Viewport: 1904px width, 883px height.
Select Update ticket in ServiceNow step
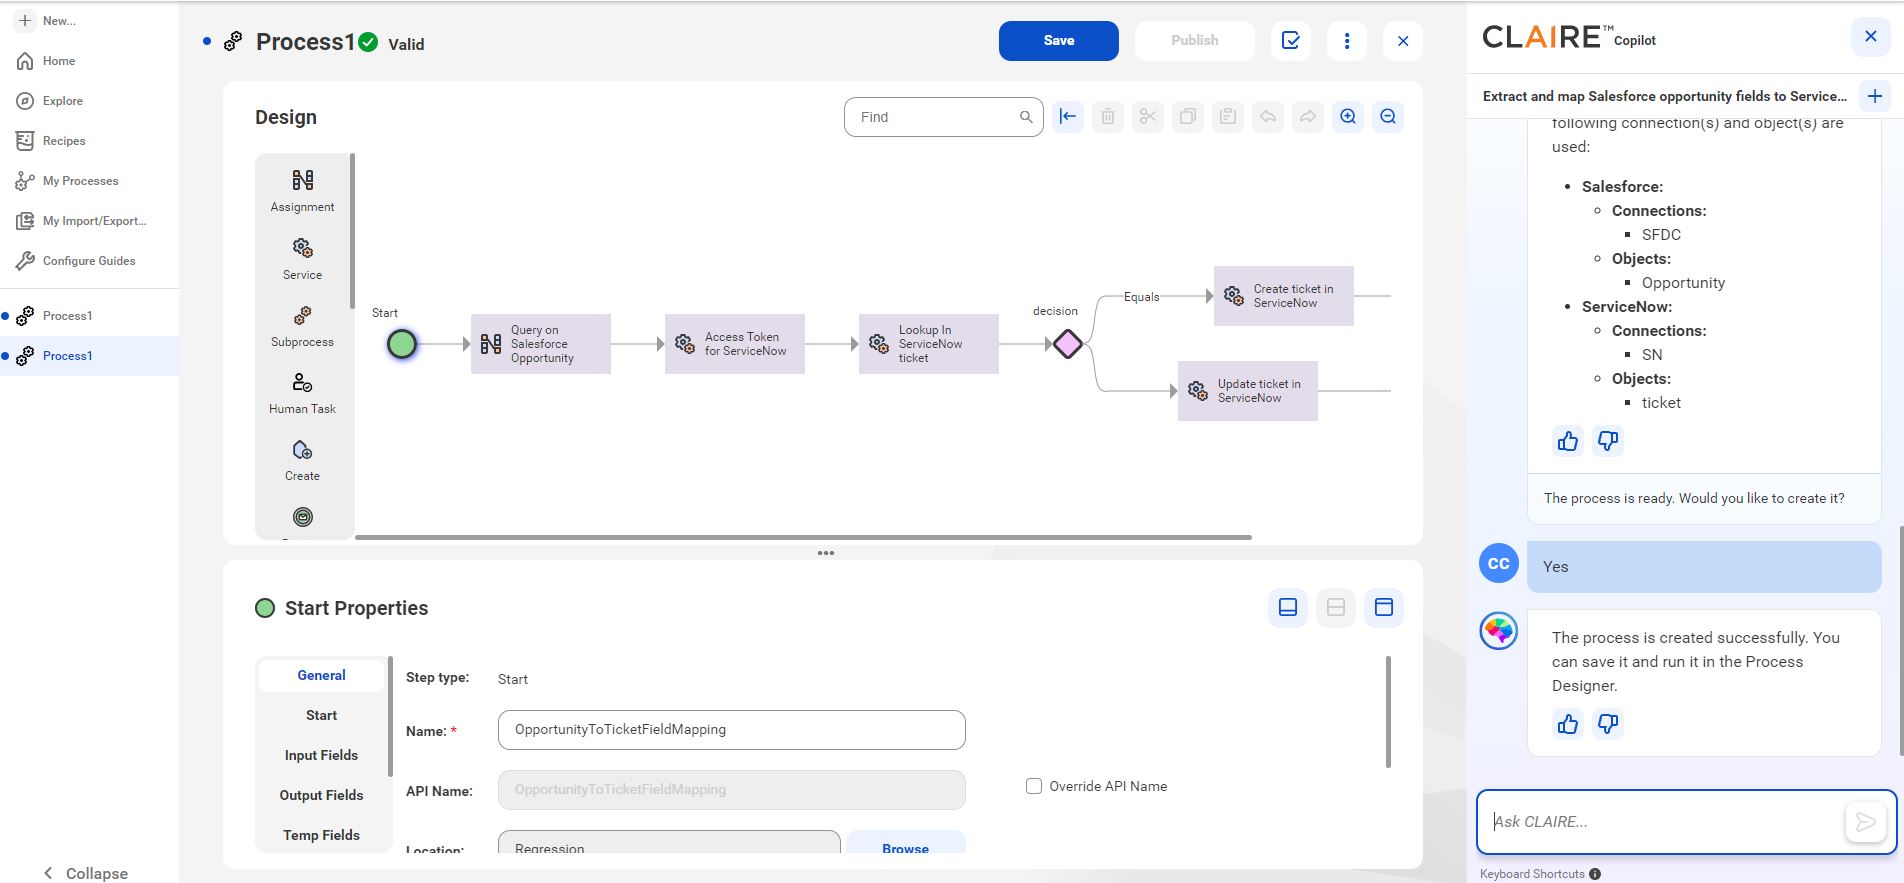[x=1248, y=391]
